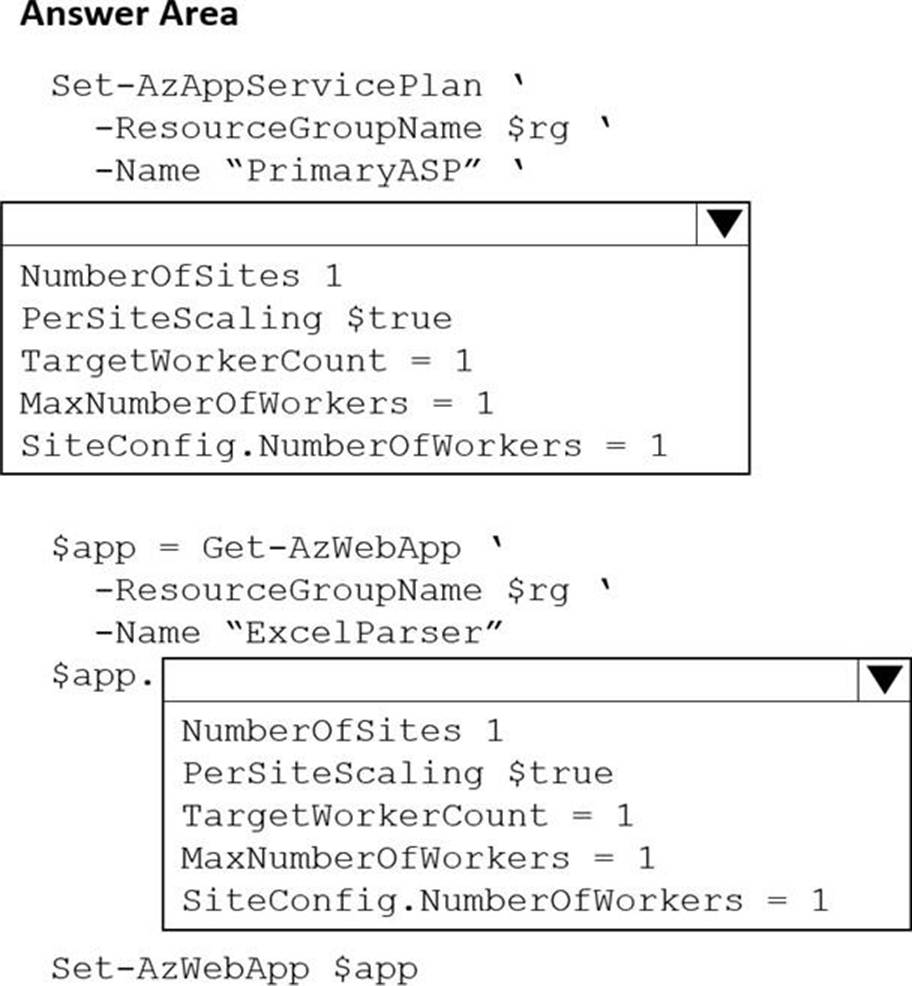
Task: Open the dropdown arrow under PrimaryASP line
Action: pyautogui.click(x=722, y=225)
